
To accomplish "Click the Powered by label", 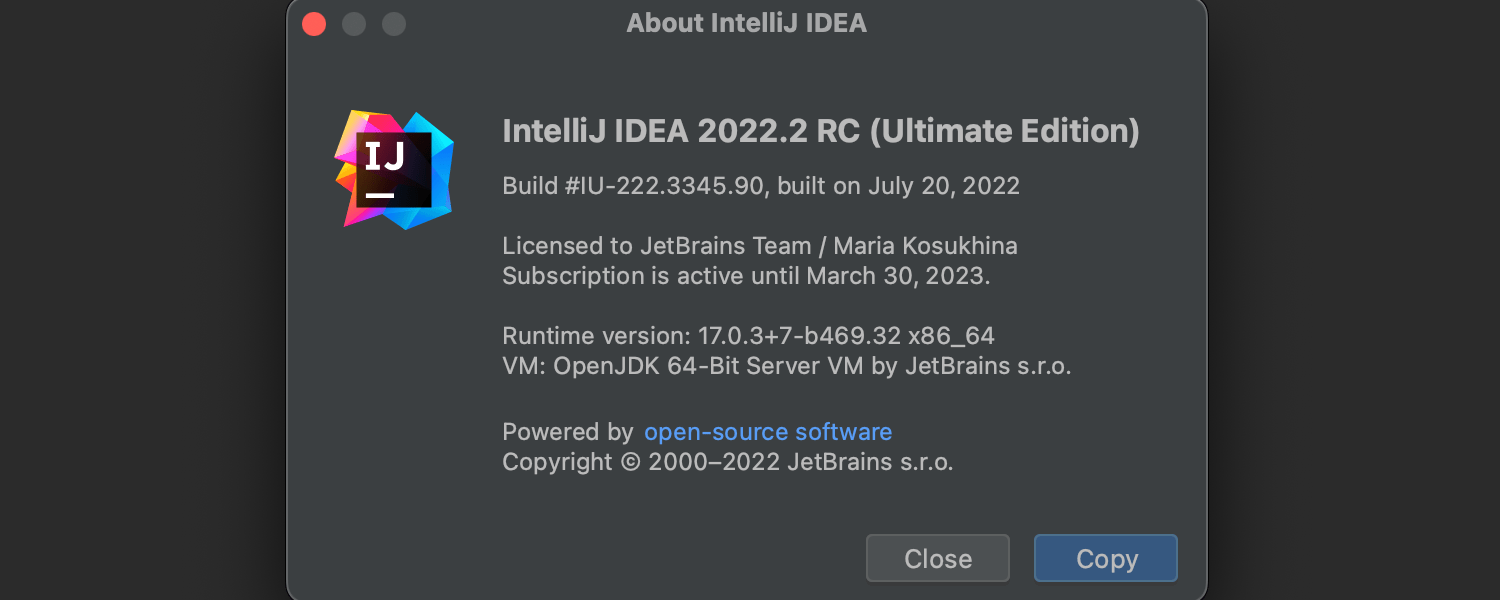I will point(567,432).
